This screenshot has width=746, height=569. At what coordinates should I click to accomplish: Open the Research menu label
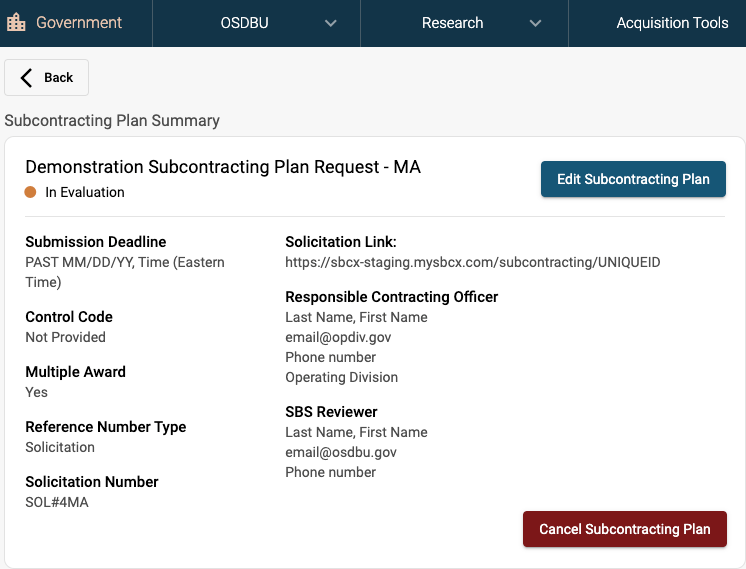pyautogui.click(x=452, y=23)
